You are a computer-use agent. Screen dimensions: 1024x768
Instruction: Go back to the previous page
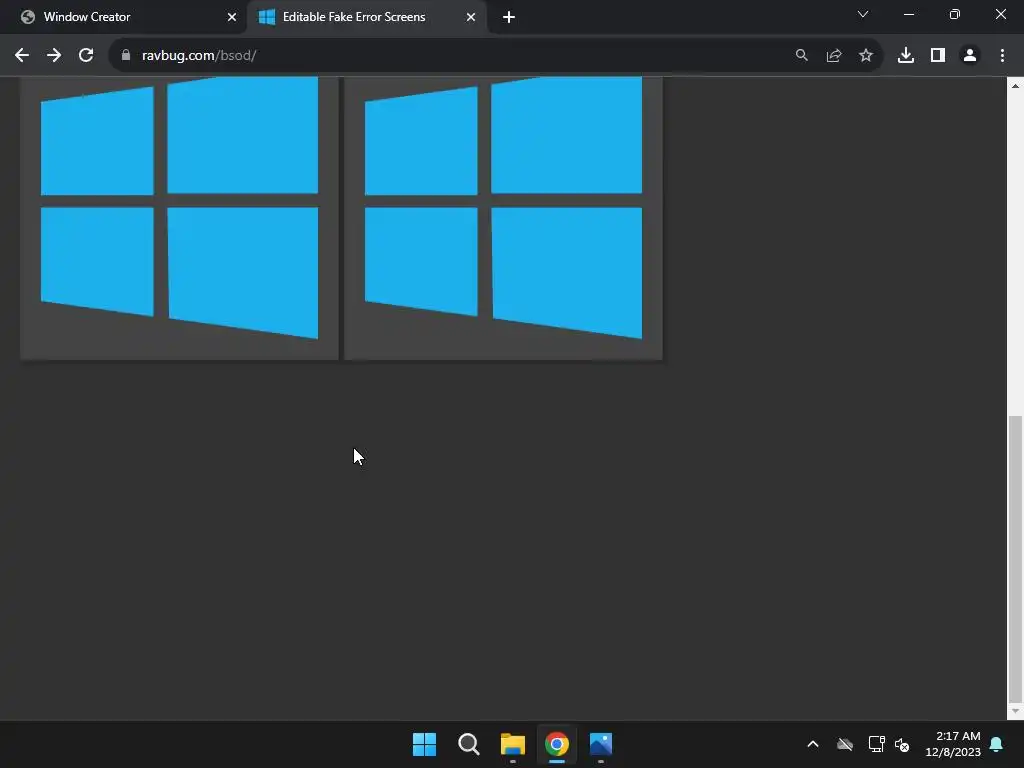coord(22,56)
